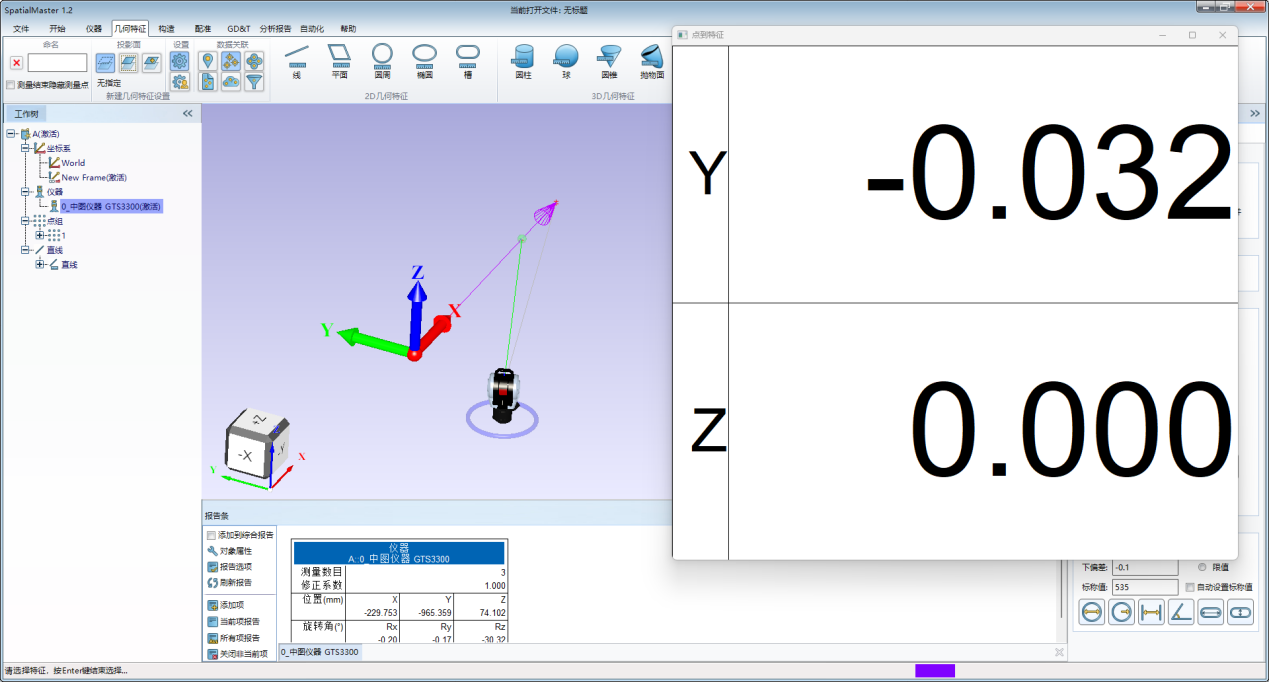This screenshot has width=1269, height=682.
Task: Click the funnel filter icon in 数据关联
Action: tap(255, 82)
